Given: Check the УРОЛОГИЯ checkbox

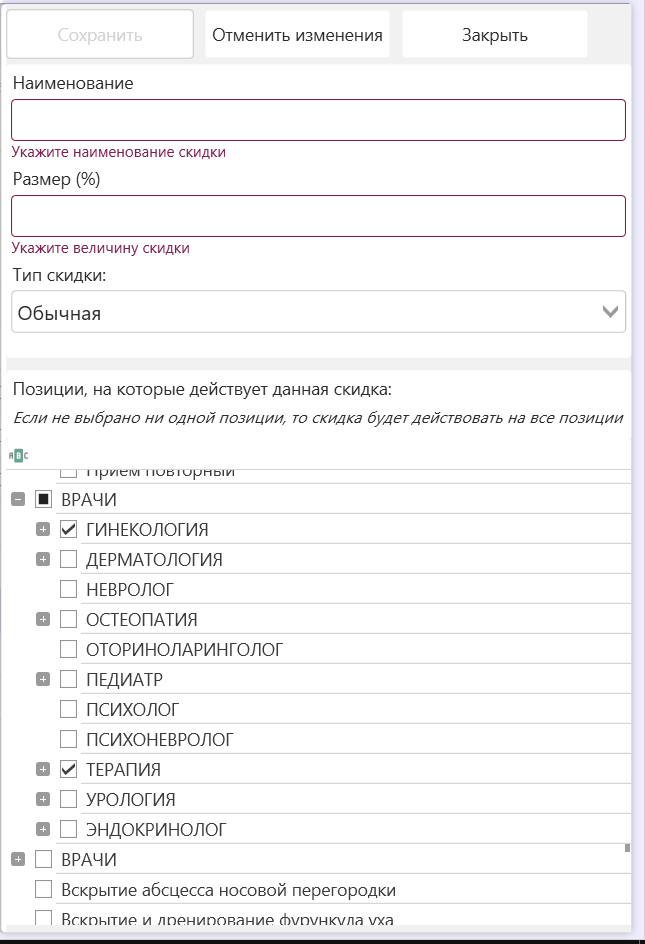Looking at the screenshot, I should pyautogui.click(x=69, y=799).
